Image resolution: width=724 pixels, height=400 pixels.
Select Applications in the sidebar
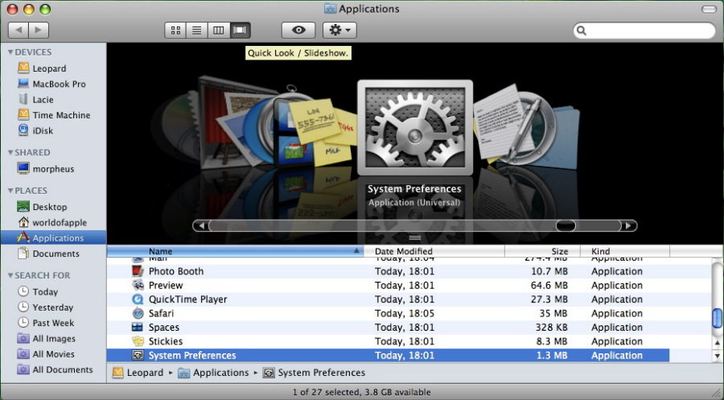coord(53,238)
